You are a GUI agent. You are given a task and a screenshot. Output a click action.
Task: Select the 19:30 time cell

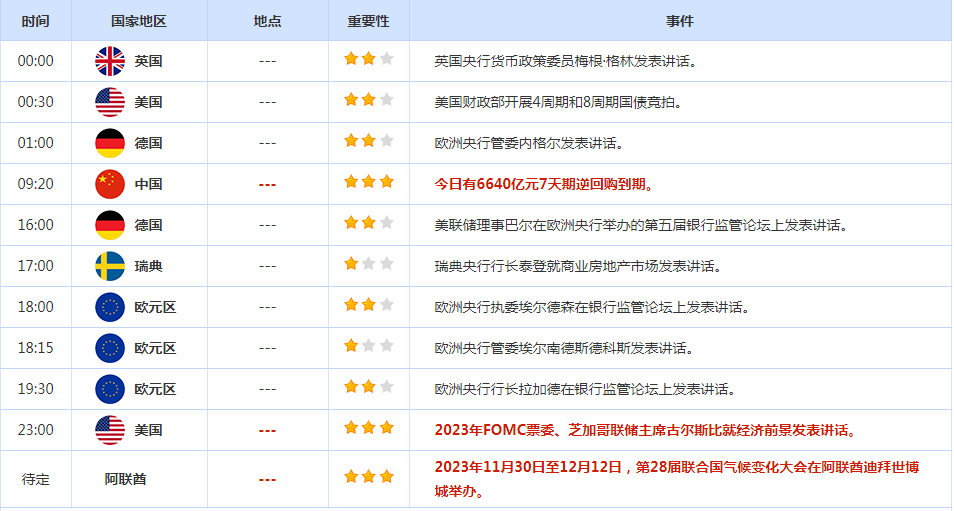pos(35,389)
